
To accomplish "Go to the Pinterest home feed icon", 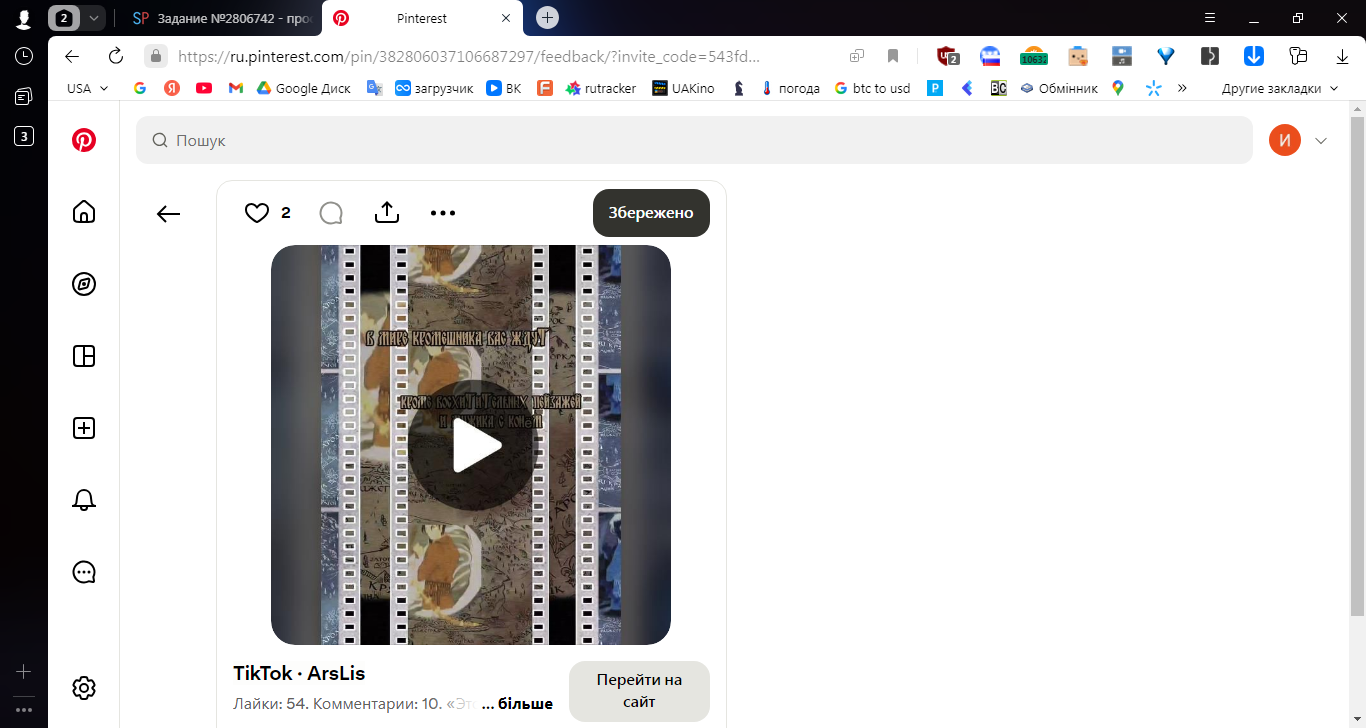I will tap(84, 211).
